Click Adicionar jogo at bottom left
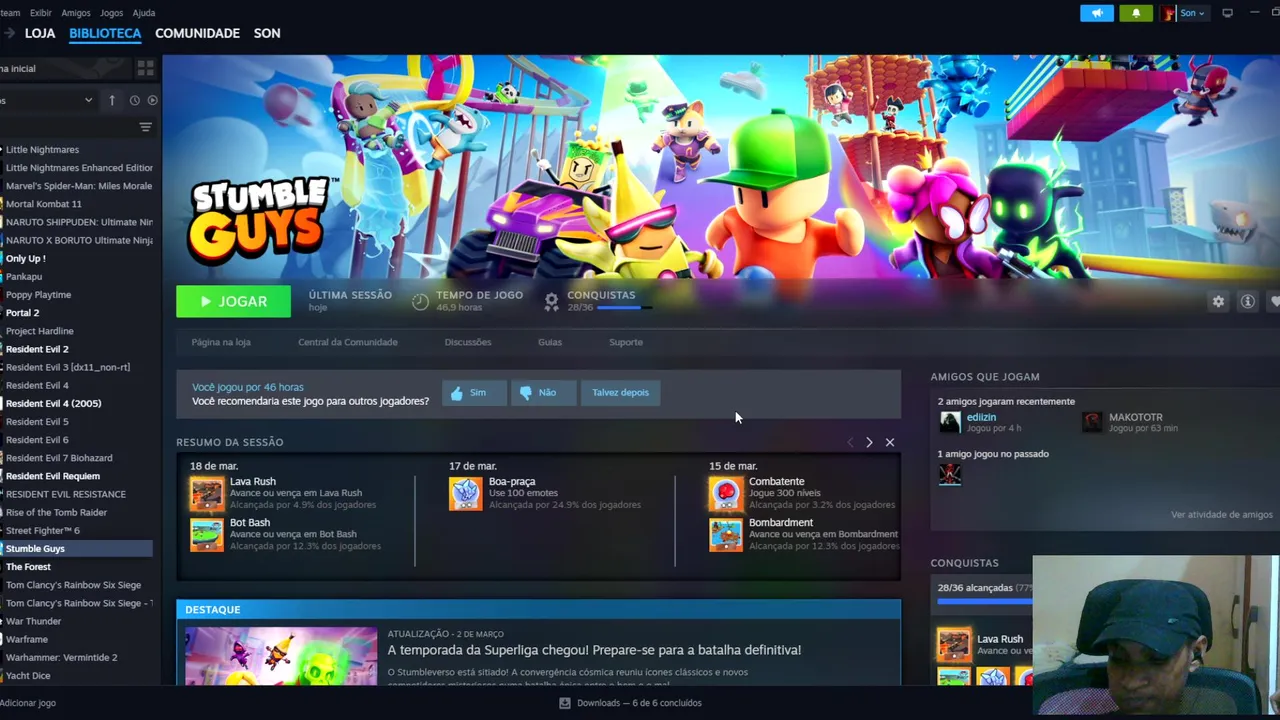 [28, 703]
